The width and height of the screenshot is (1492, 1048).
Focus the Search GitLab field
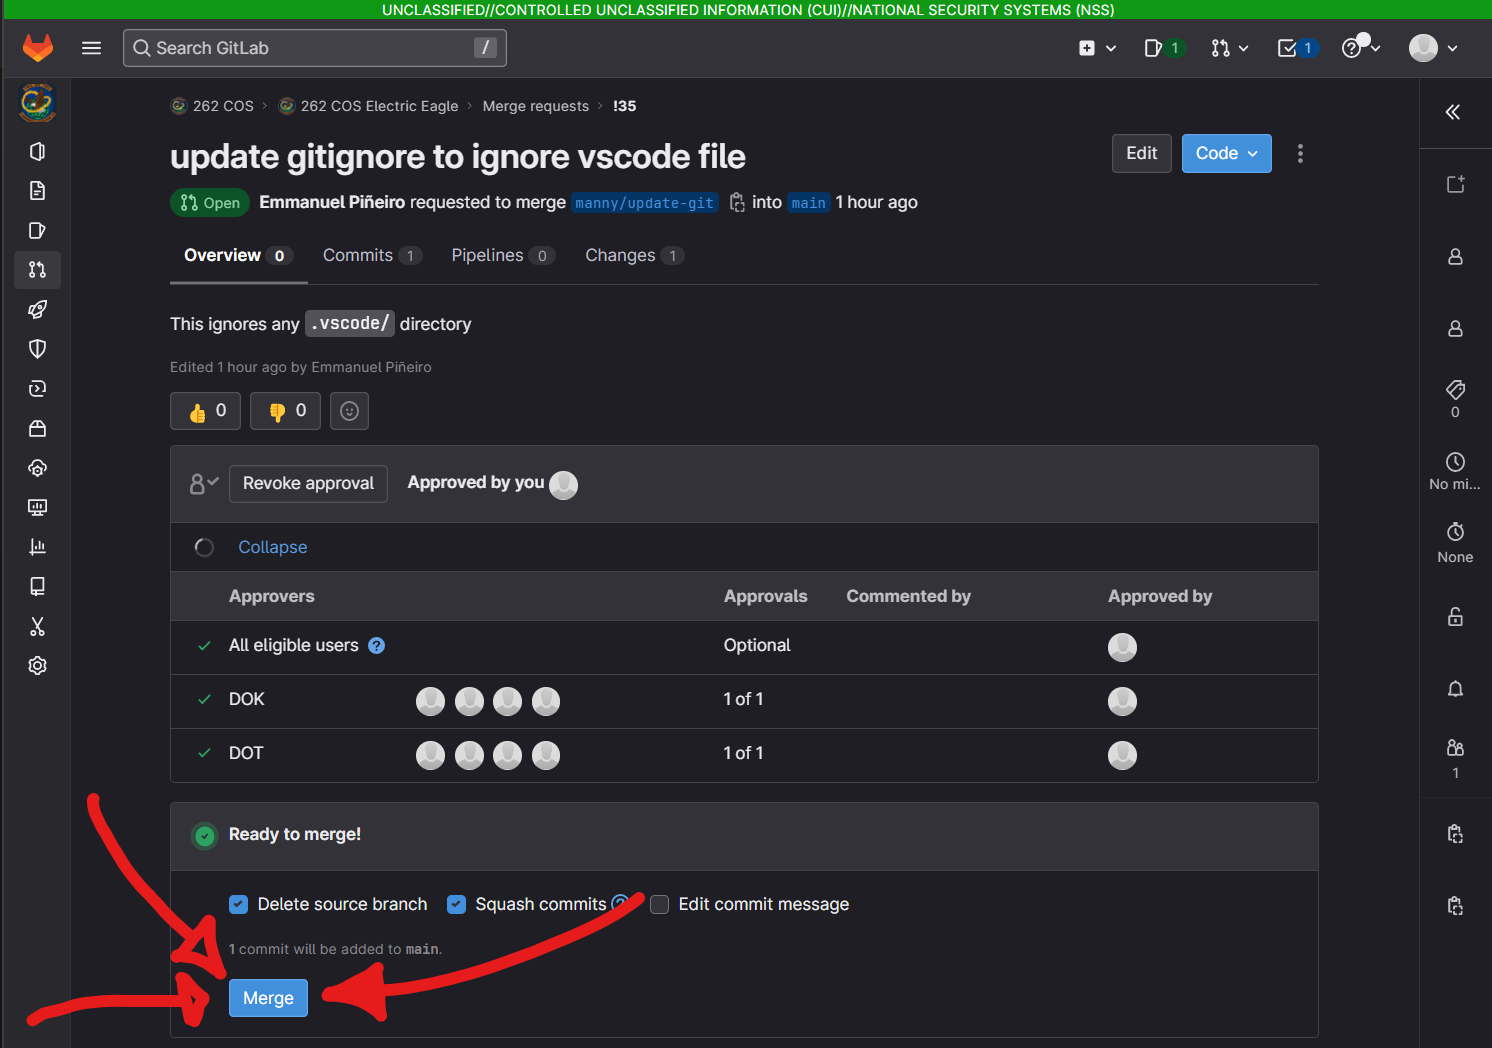point(314,48)
